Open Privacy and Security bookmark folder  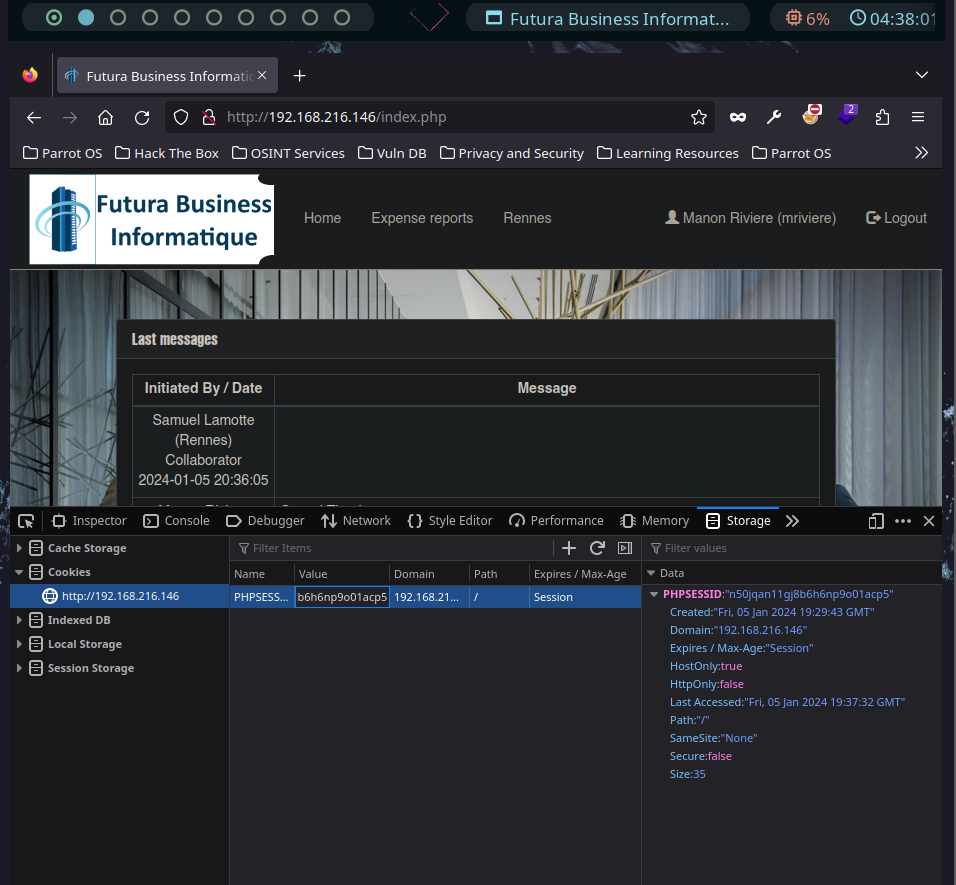[x=512, y=153]
